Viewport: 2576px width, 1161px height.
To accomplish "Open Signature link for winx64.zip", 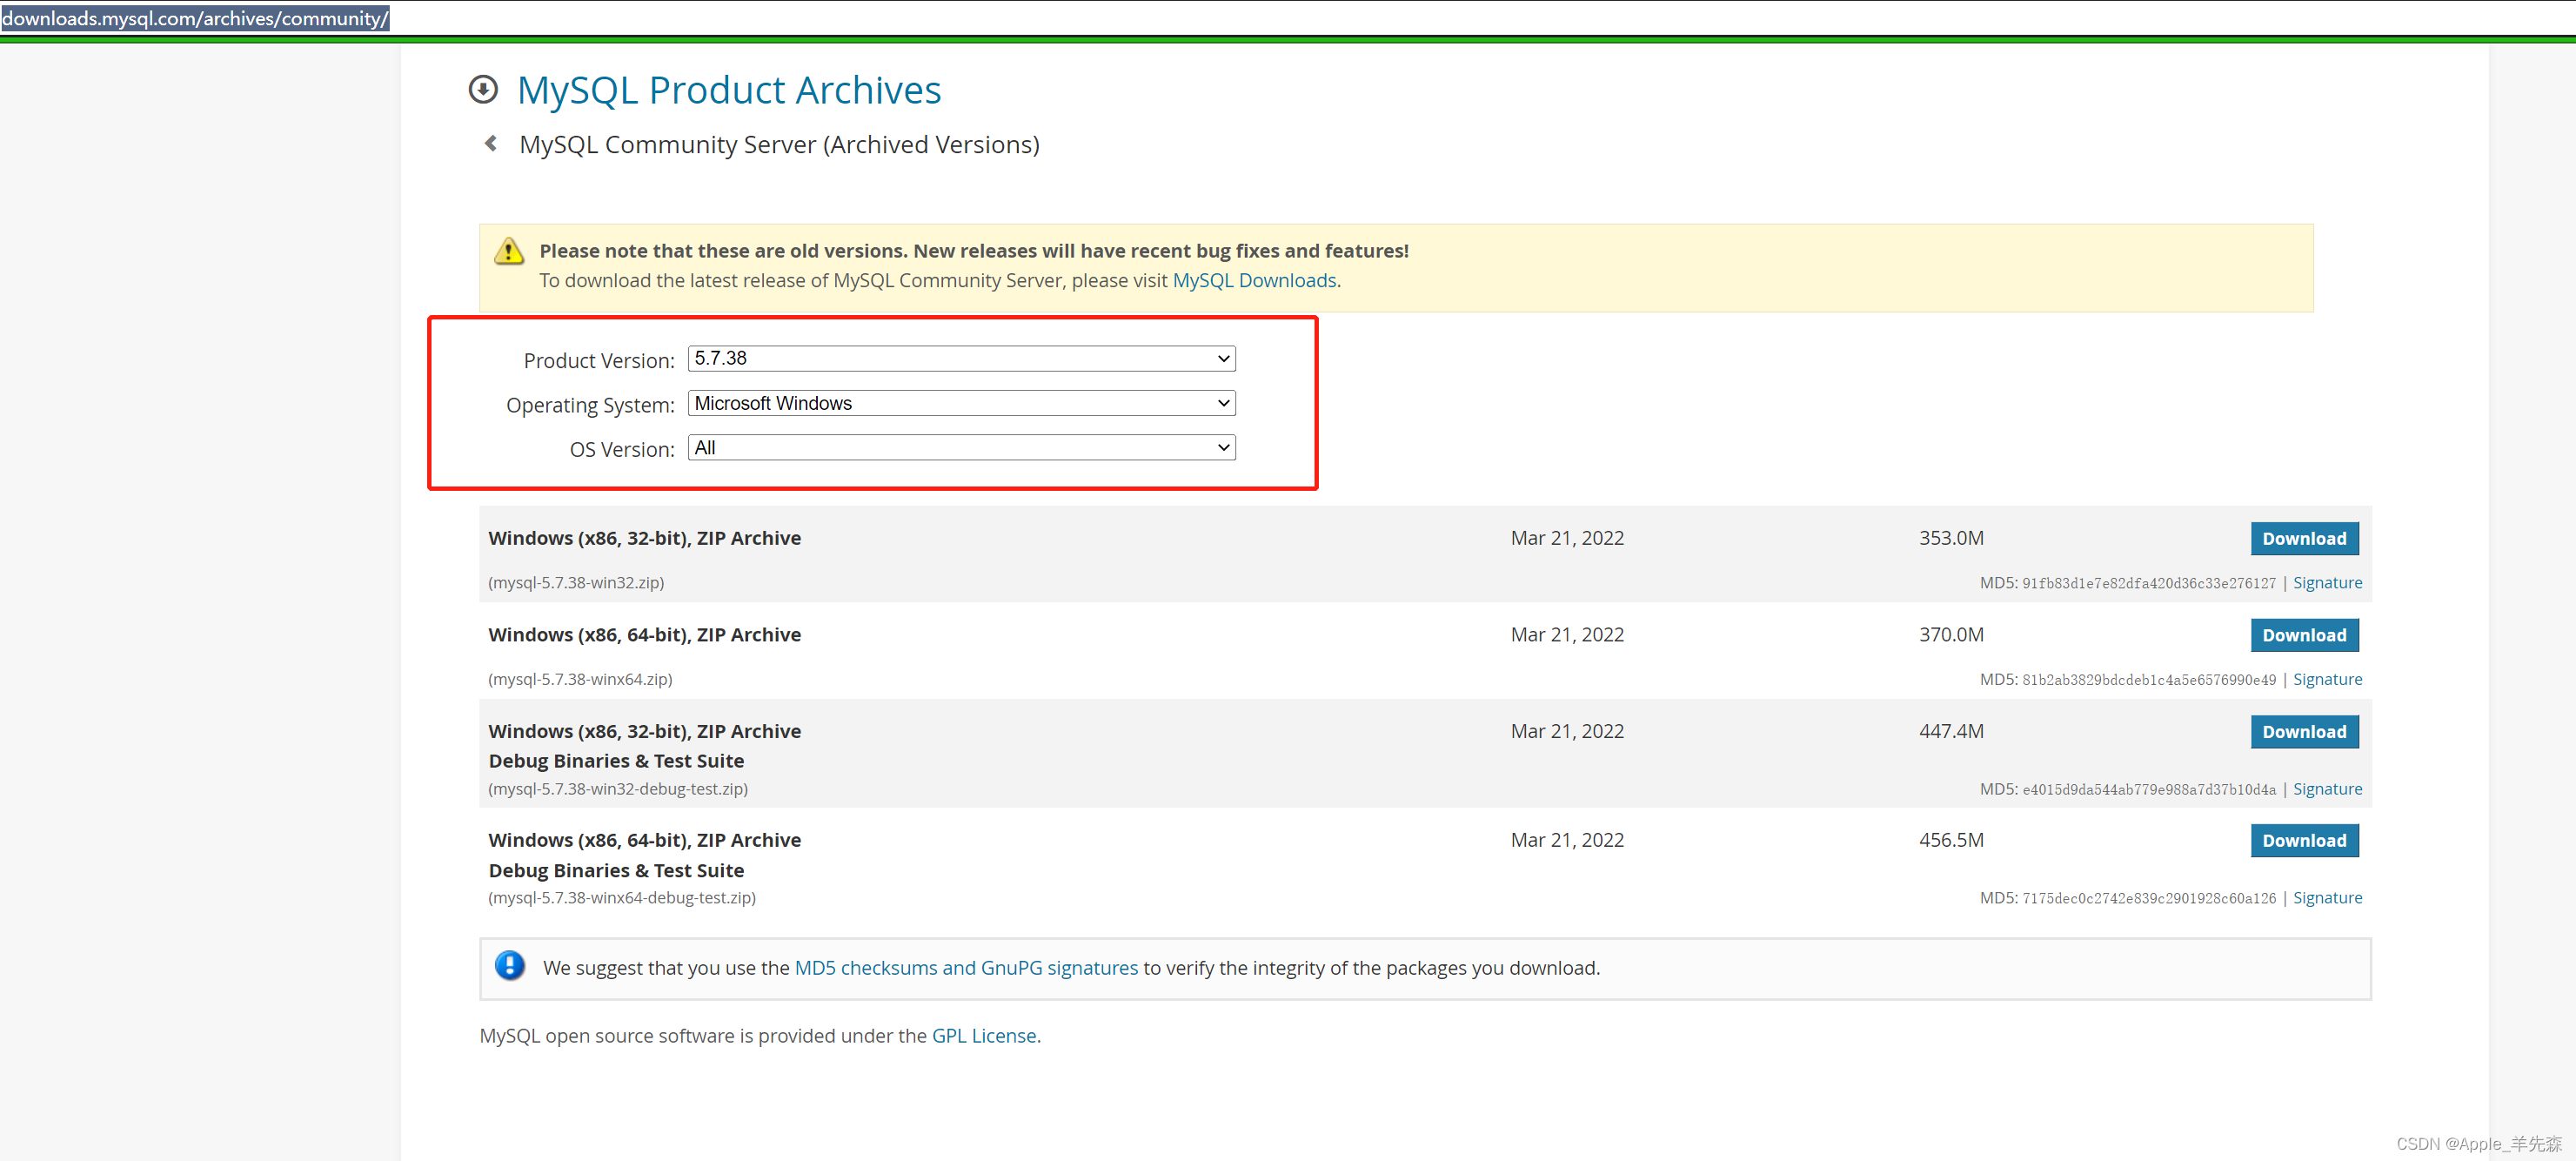I will [2327, 680].
